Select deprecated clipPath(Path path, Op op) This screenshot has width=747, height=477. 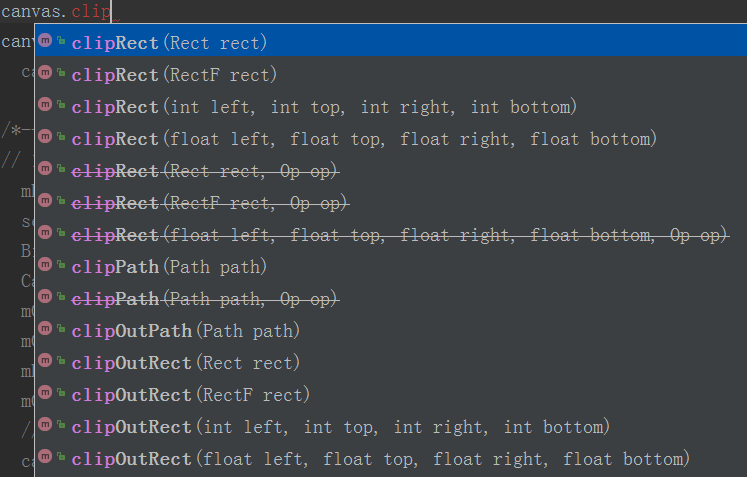391,299
